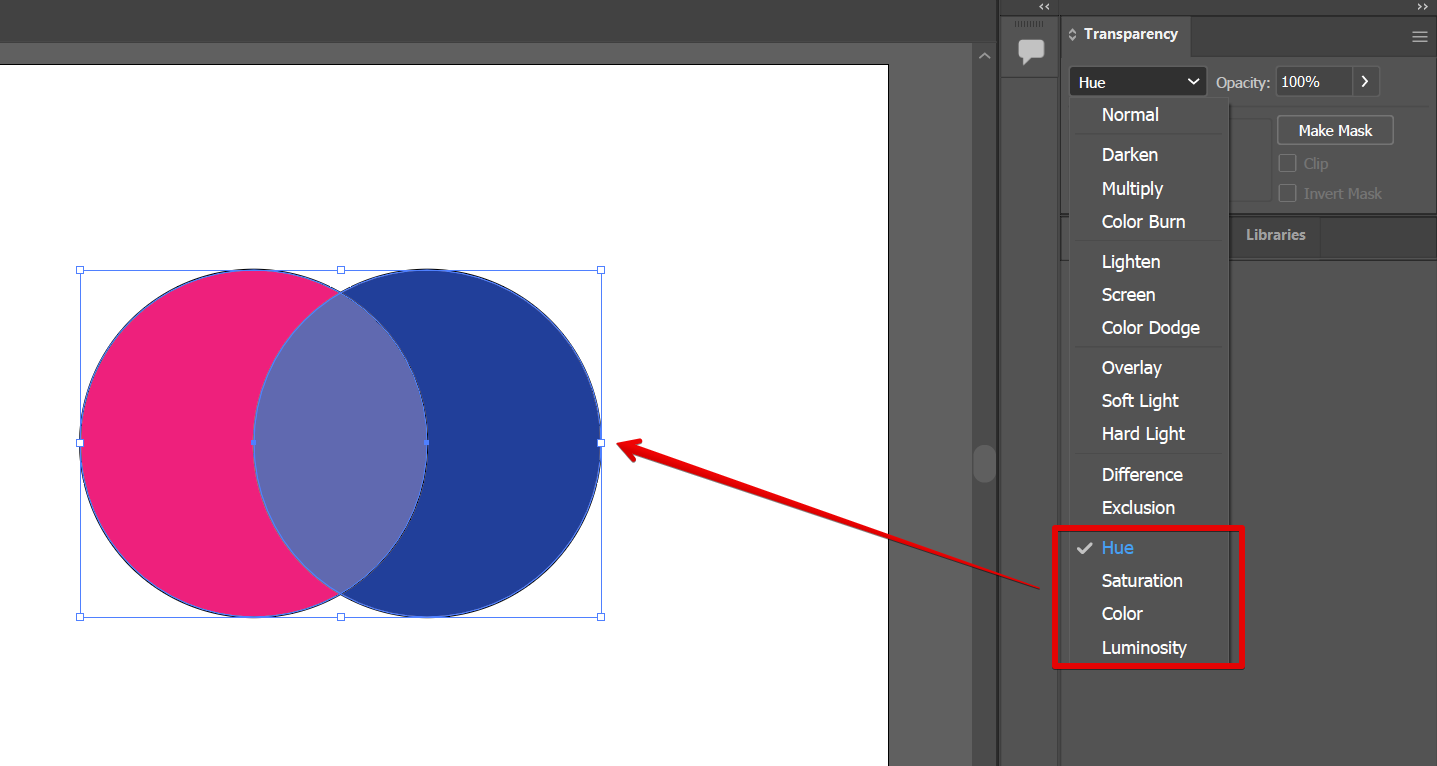Click the Transparency panel cycle arrows icon
The width and height of the screenshot is (1437, 766).
1073,35
